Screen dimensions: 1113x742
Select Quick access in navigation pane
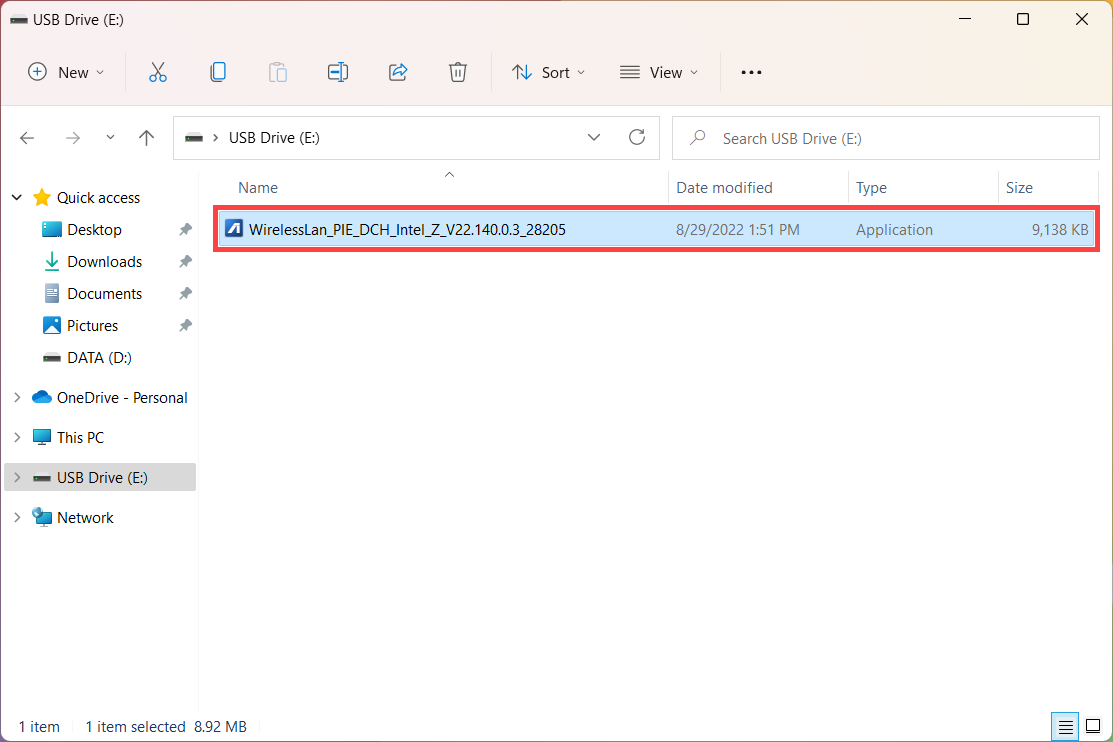(98, 197)
